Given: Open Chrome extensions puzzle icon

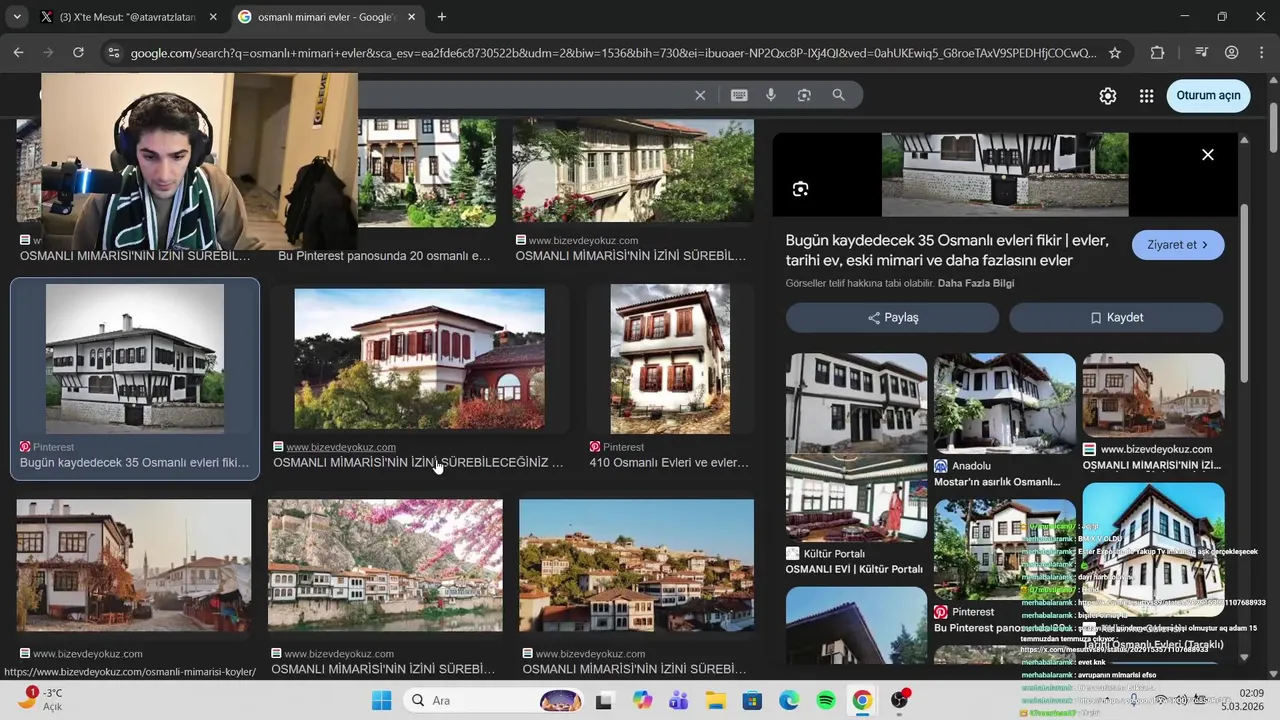Looking at the screenshot, I should [1158, 53].
